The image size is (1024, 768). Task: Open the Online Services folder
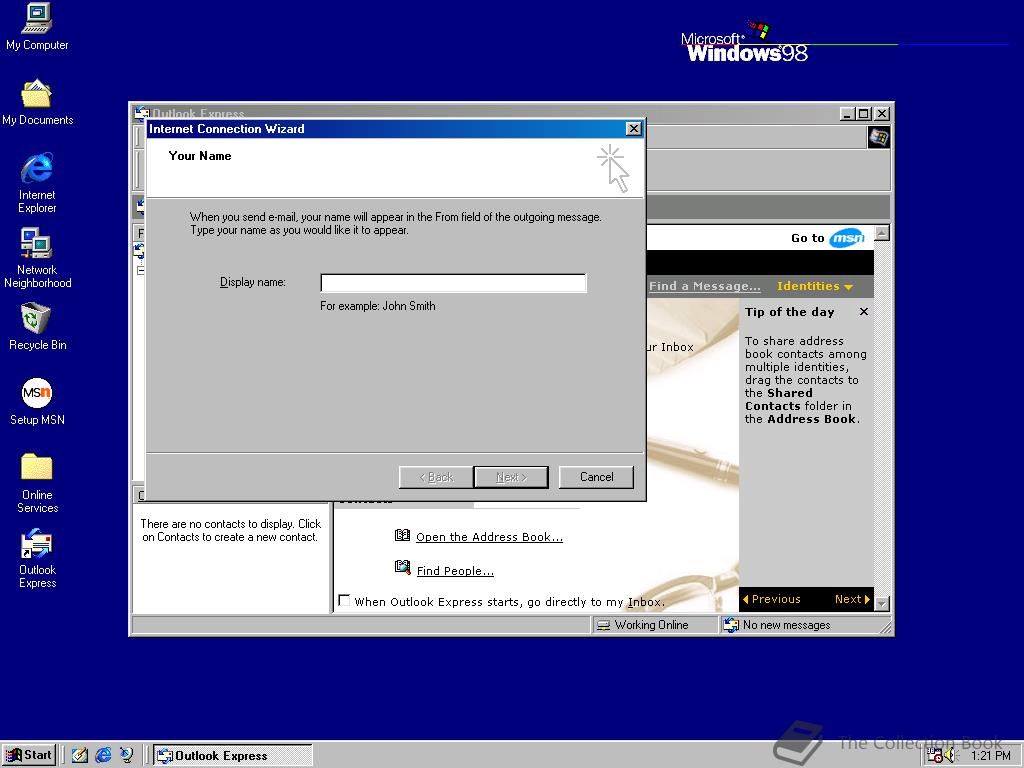37,483
